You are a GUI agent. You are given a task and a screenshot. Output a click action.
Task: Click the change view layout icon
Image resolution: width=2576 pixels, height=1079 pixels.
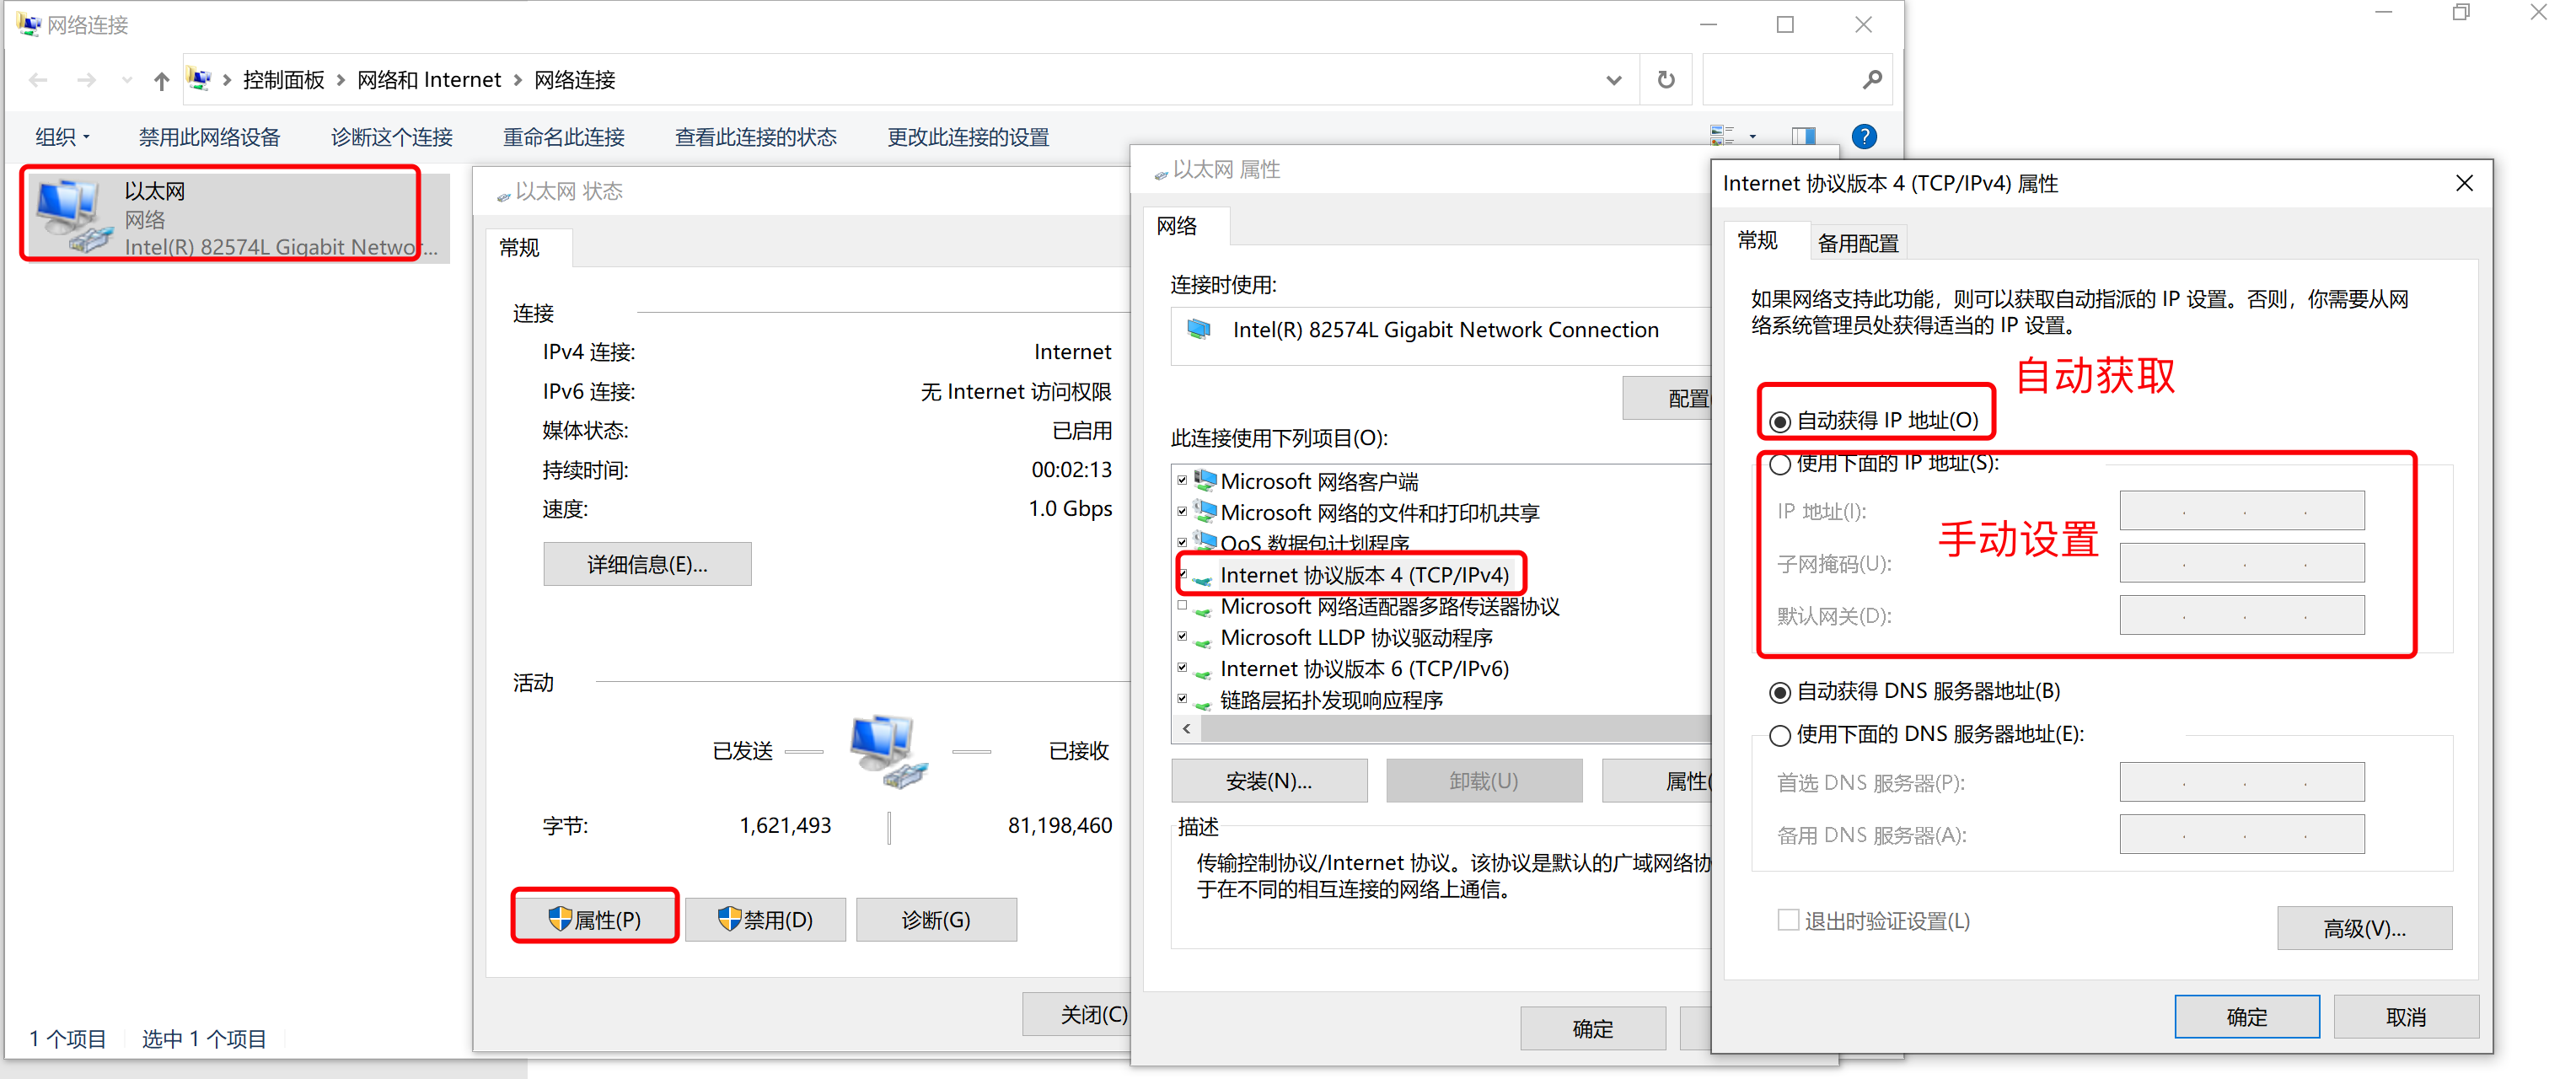tap(1722, 136)
